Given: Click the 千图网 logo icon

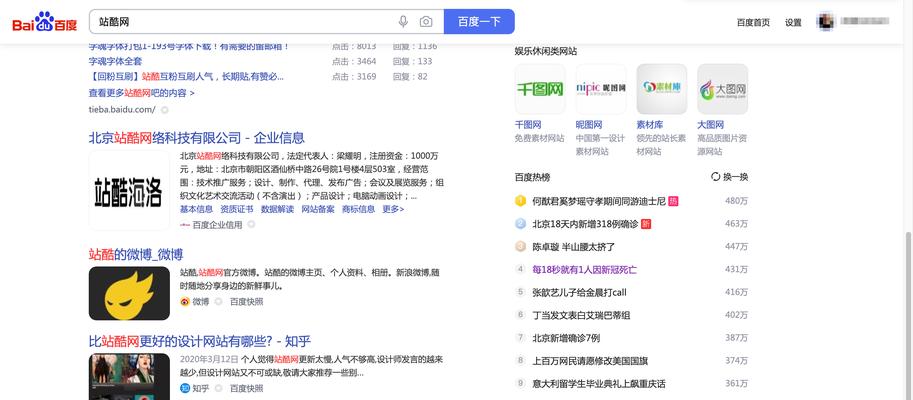Looking at the screenshot, I should tap(540, 89).
